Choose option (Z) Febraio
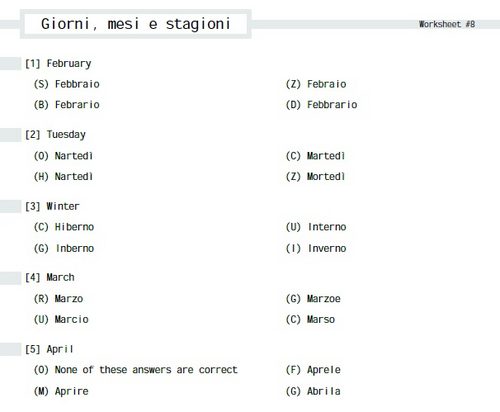Screen dimensions: 500x412 coord(316,84)
